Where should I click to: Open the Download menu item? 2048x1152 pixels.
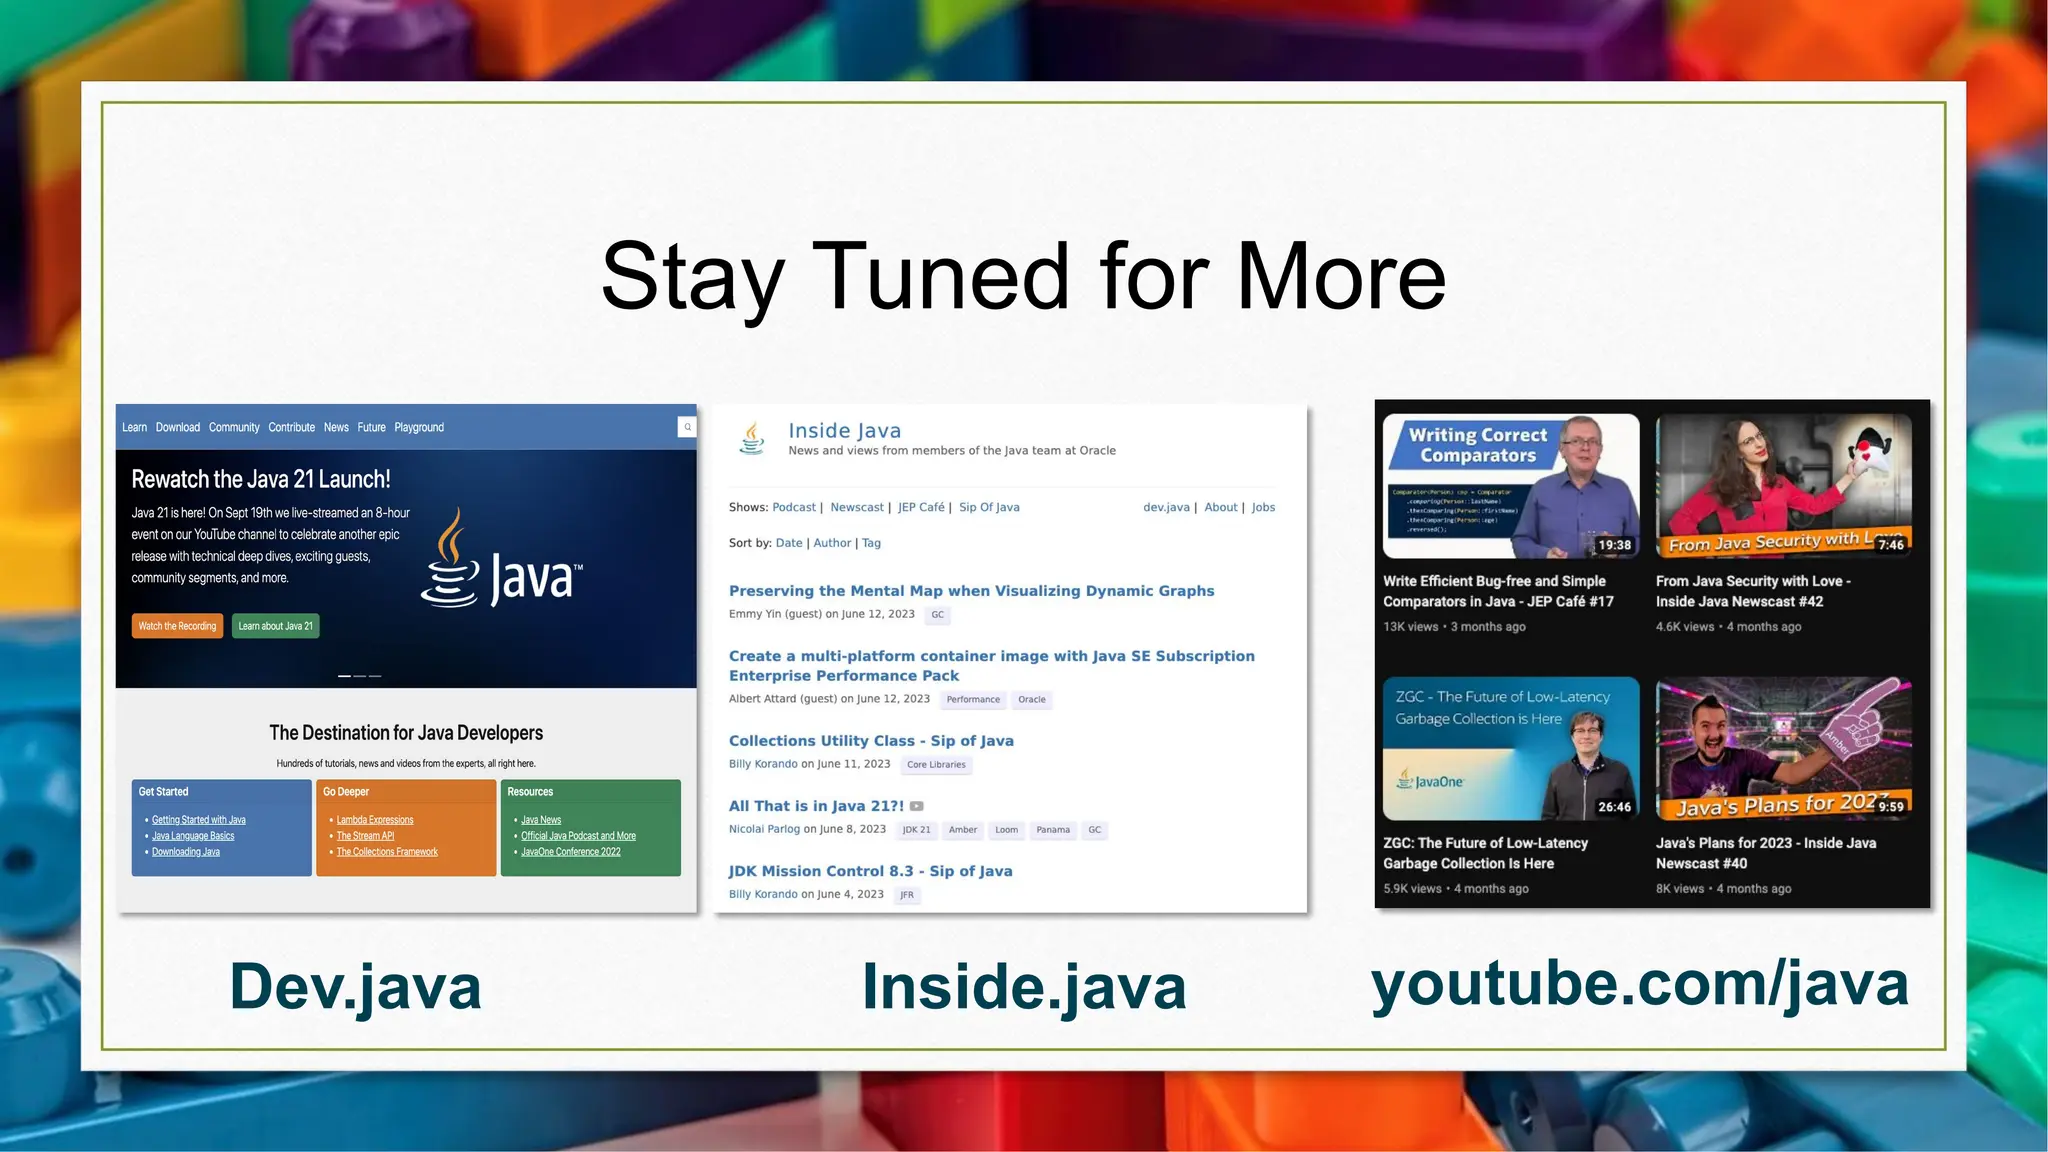[178, 427]
